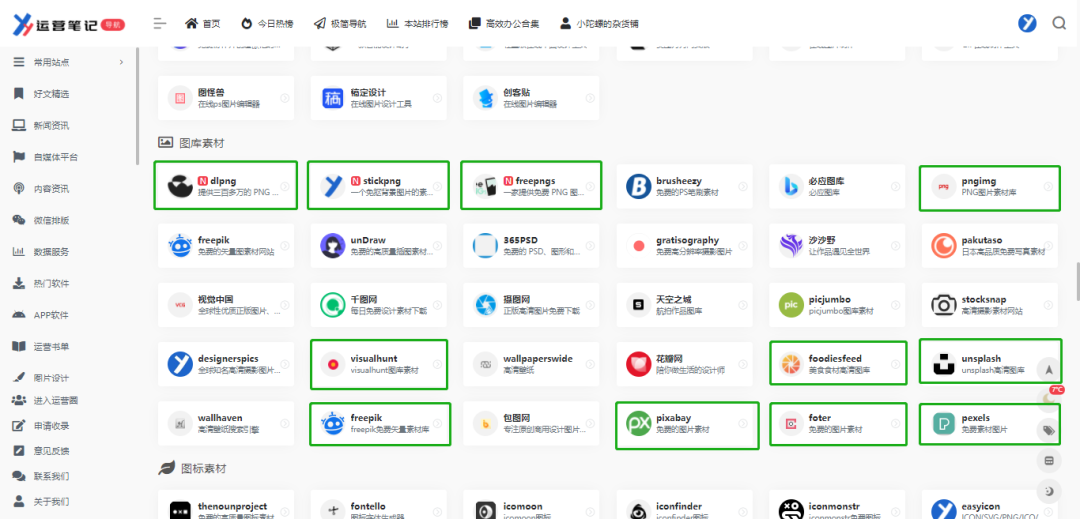Click the pakutaso orange logo icon
The width and height of the screenshot is (1080, 519).
pyautogui.click(x=943, y=245)
